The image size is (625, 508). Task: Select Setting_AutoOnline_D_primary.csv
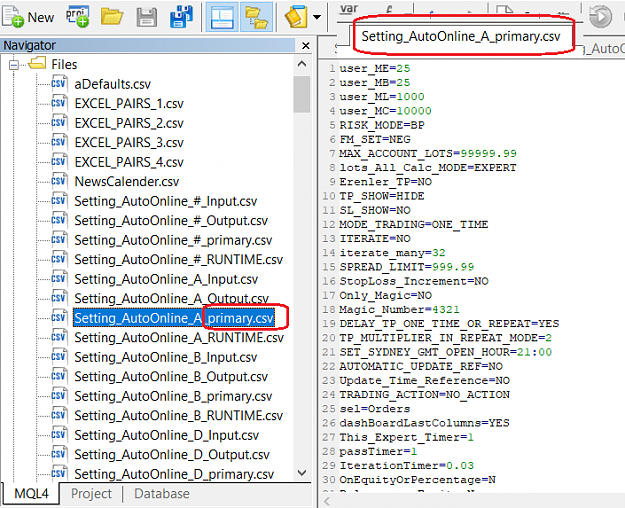(174, 475)
